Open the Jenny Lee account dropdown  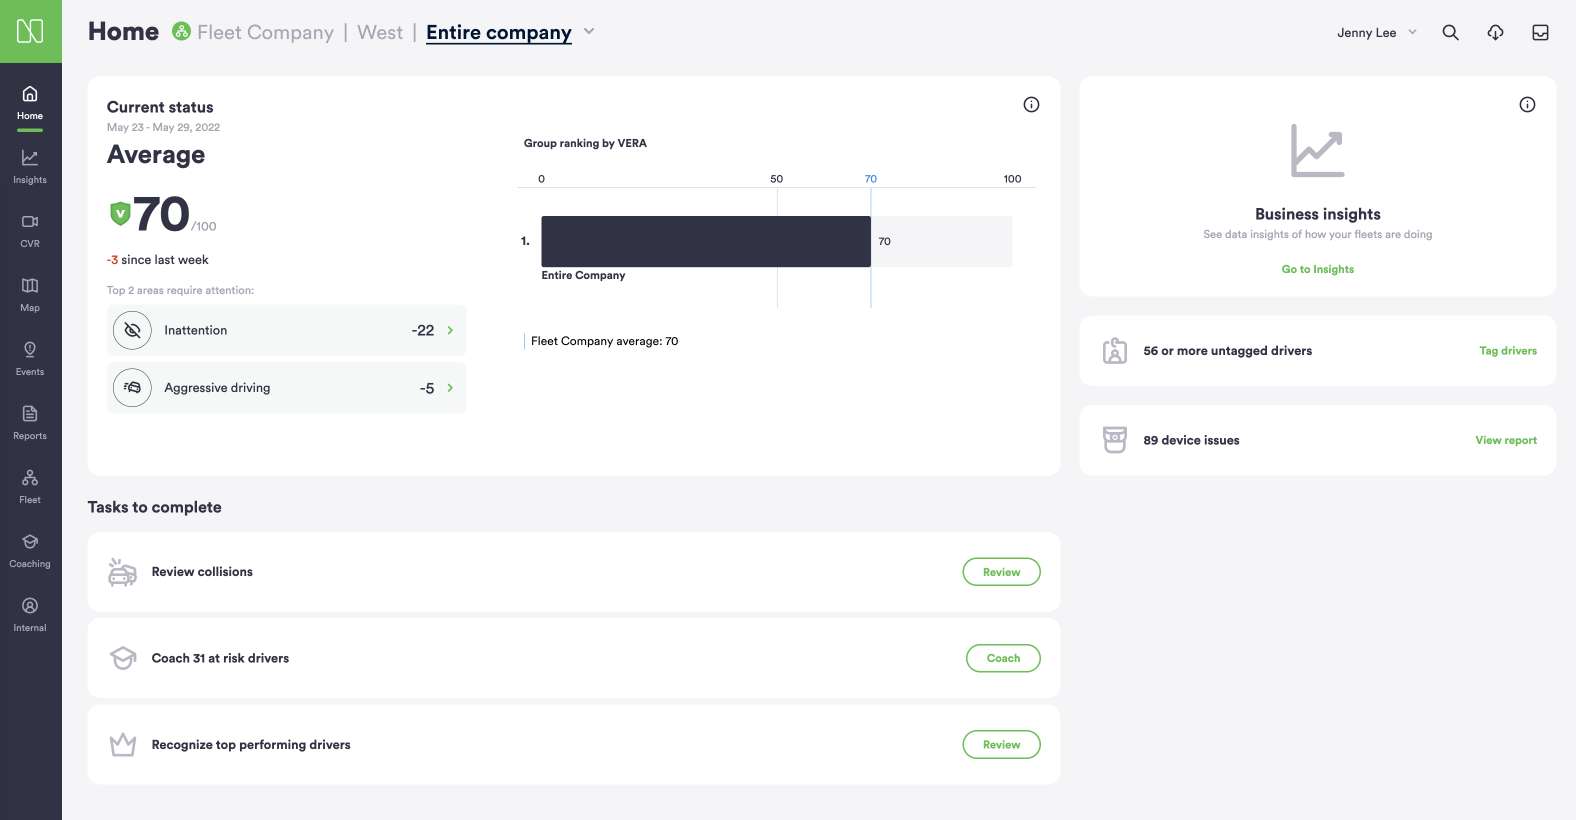click(x=1376, y=32)
